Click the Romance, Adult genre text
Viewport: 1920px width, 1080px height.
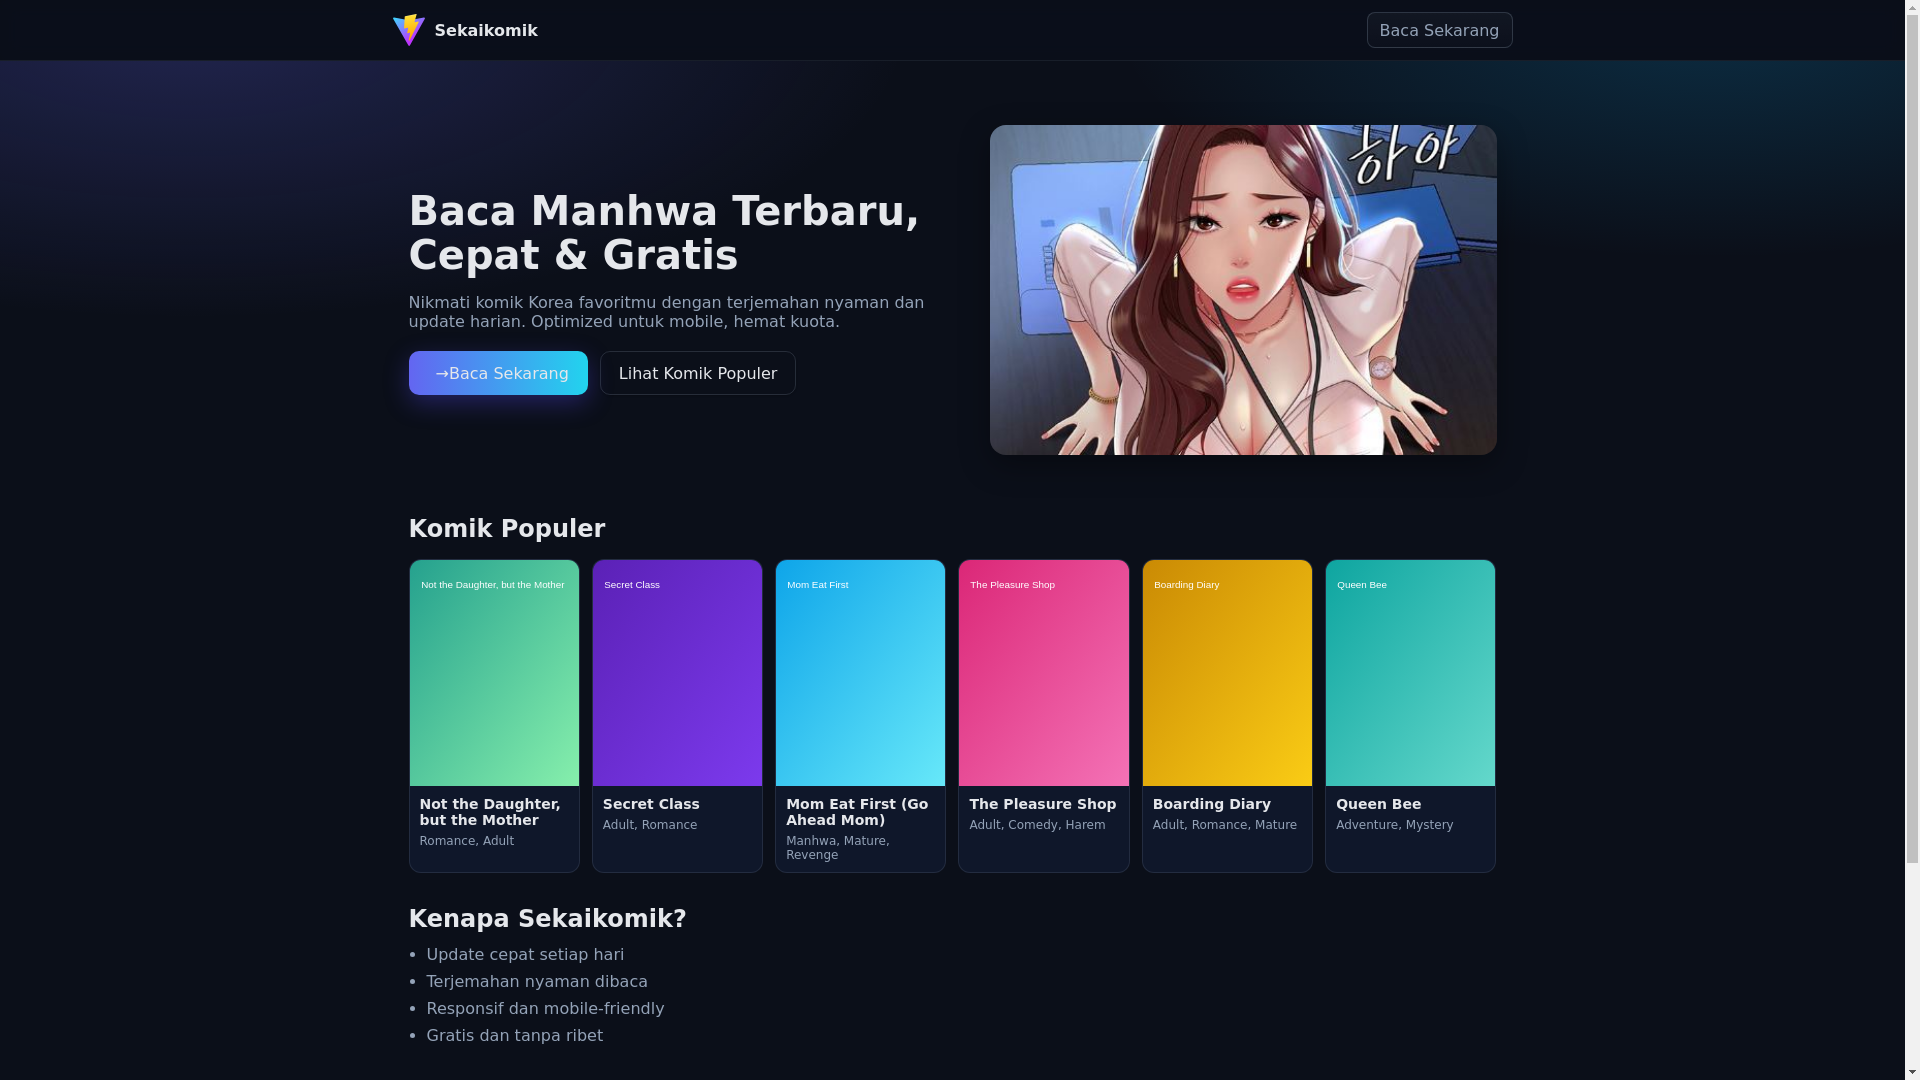coord(467,841)
